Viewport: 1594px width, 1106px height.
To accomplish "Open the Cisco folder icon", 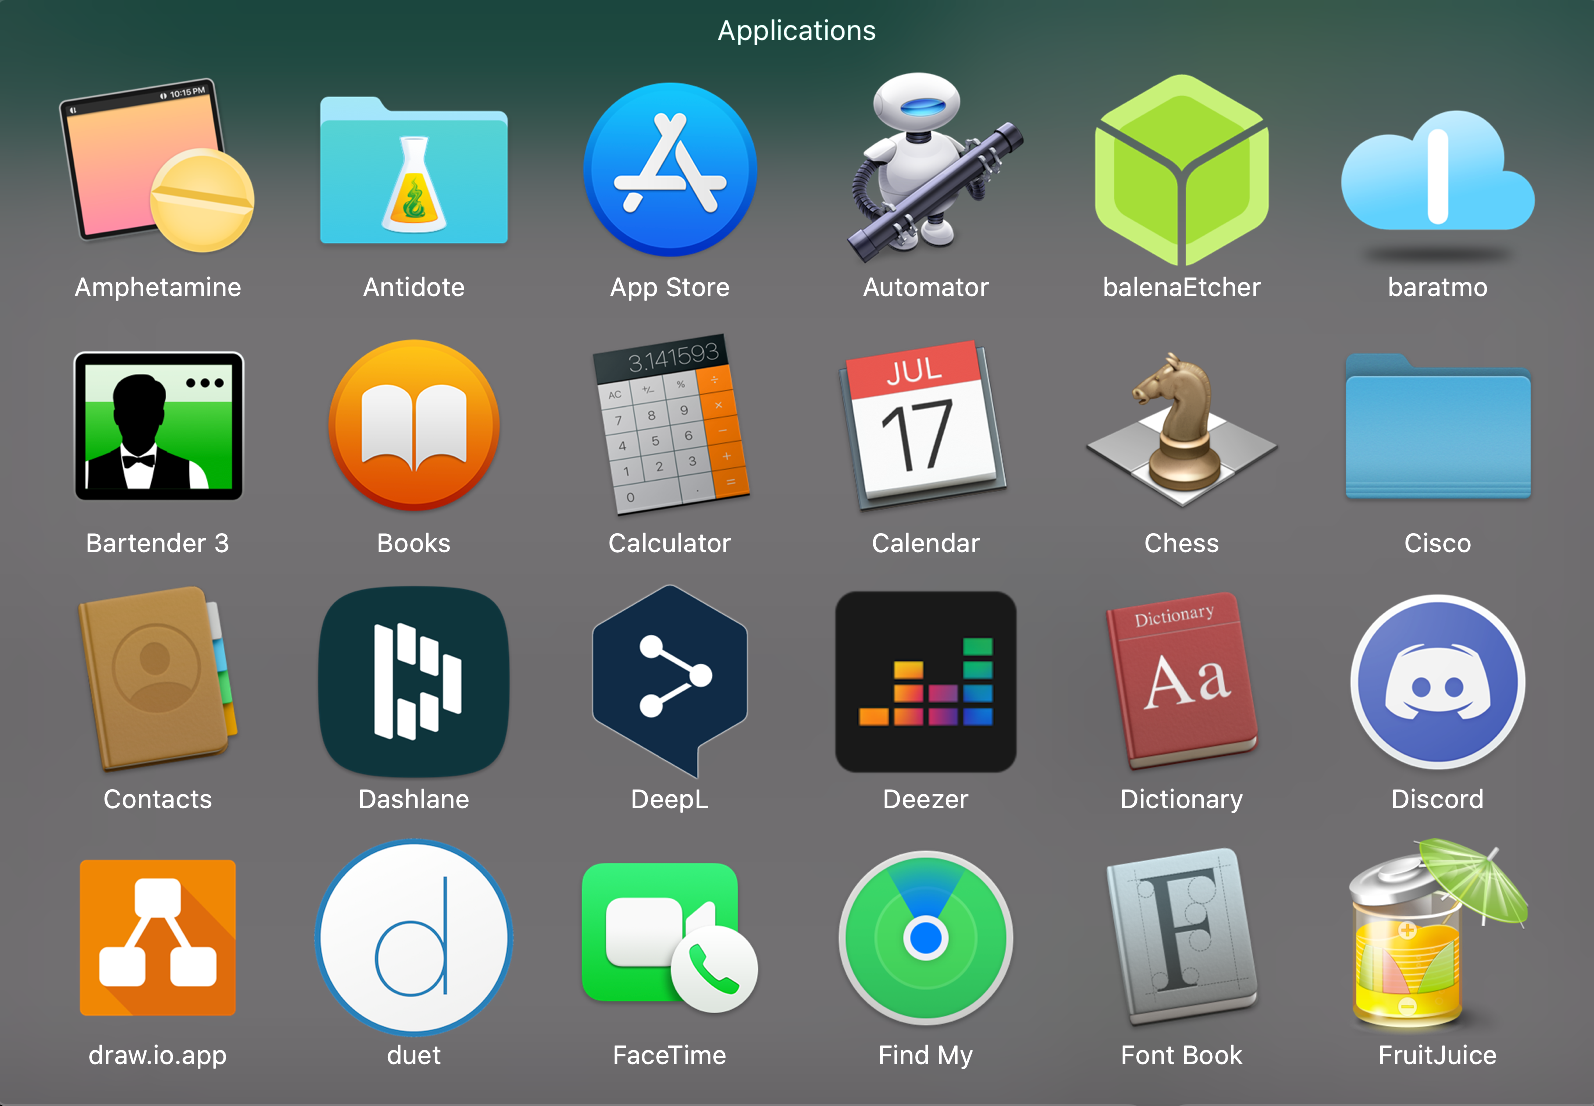I will pyautogui.click(x=1438, y=427).
